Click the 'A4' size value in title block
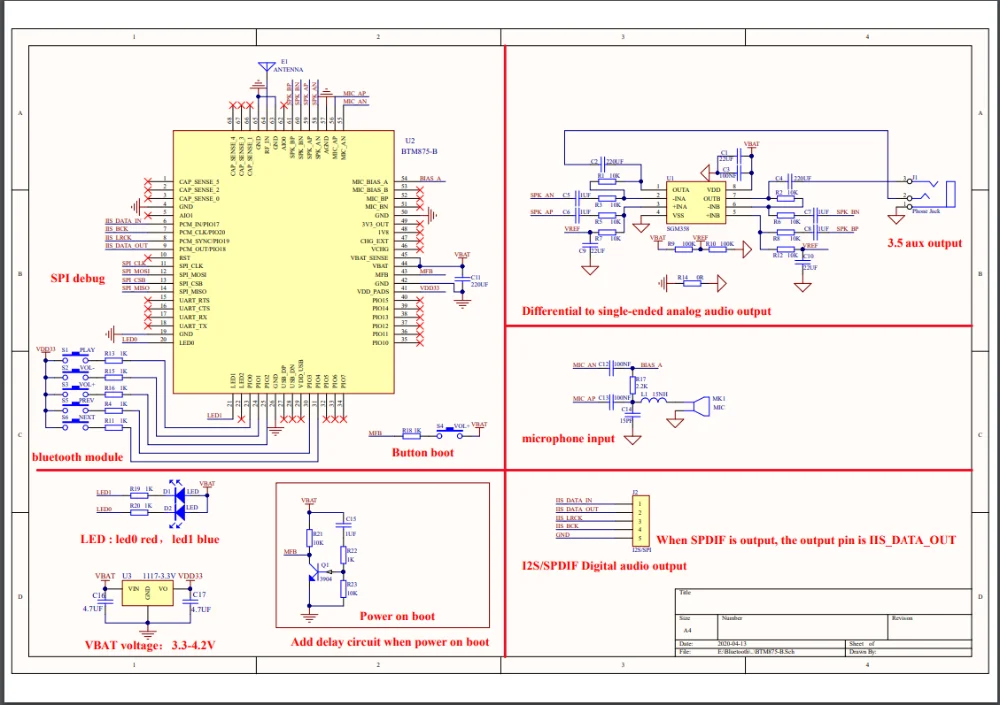 tap(687, 630)
